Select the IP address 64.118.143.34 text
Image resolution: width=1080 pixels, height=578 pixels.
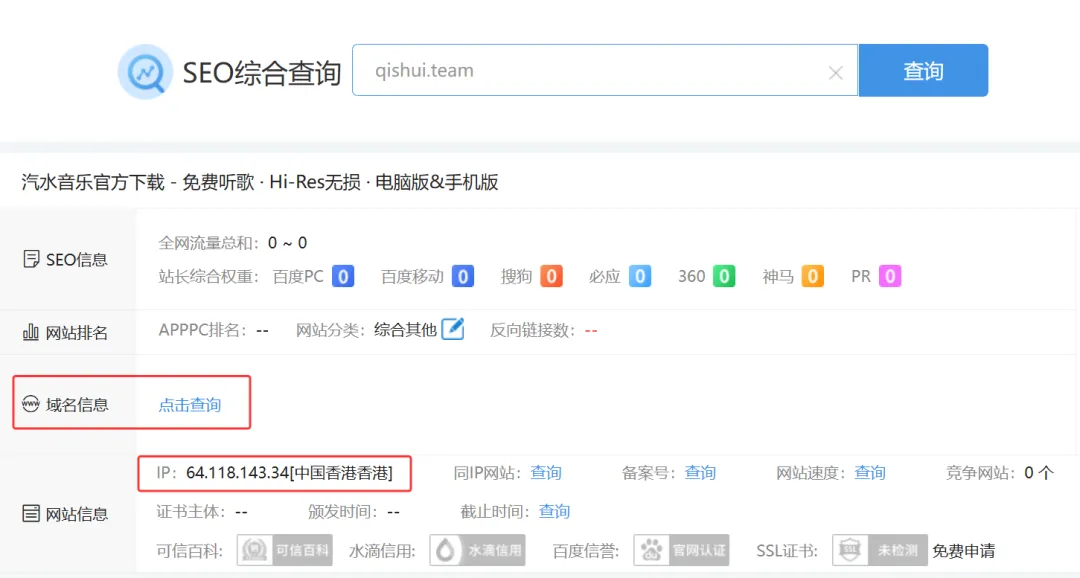click(238, 473)
